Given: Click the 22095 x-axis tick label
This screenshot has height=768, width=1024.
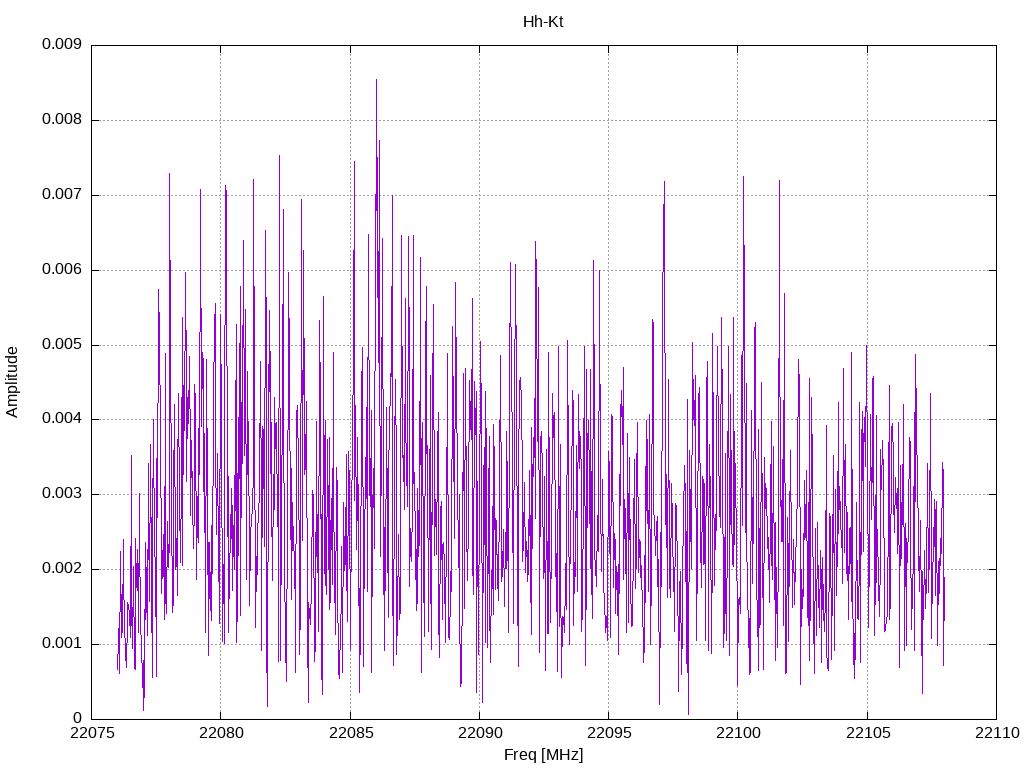Looking at the screenshot, I should (x=609, y=733).
